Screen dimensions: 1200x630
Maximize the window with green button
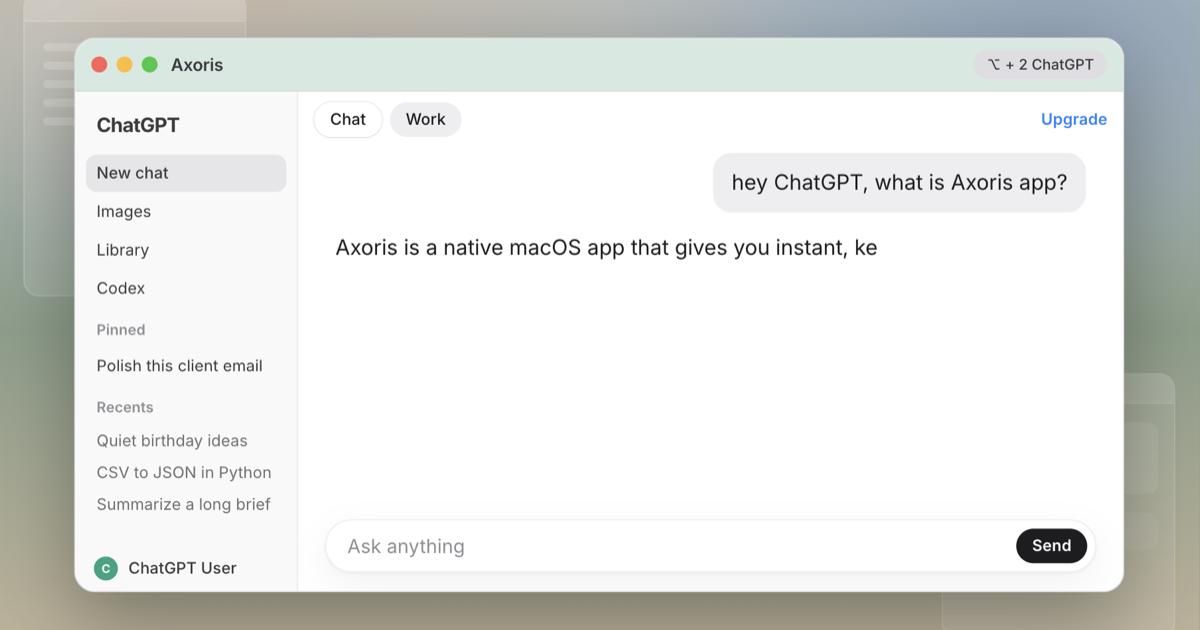tap(150, 65)
